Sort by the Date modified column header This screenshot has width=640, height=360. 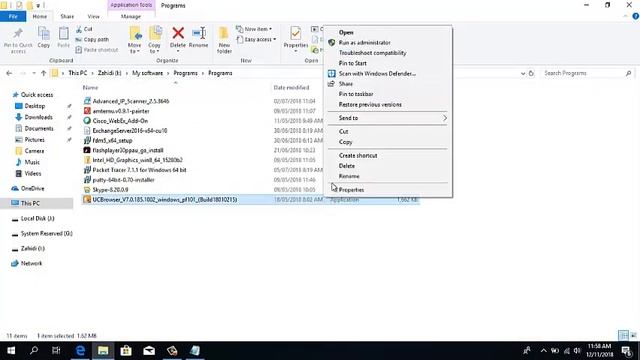tap(291, 87)
